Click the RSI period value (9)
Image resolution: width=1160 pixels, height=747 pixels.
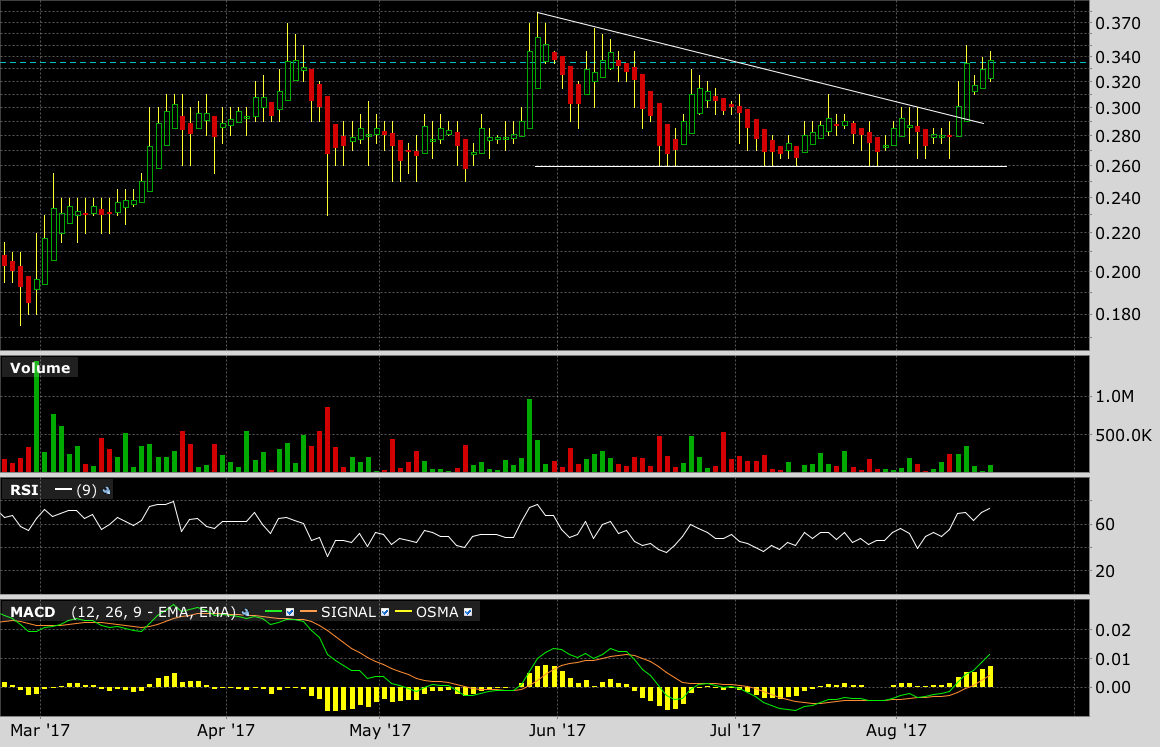coord(87,490)
